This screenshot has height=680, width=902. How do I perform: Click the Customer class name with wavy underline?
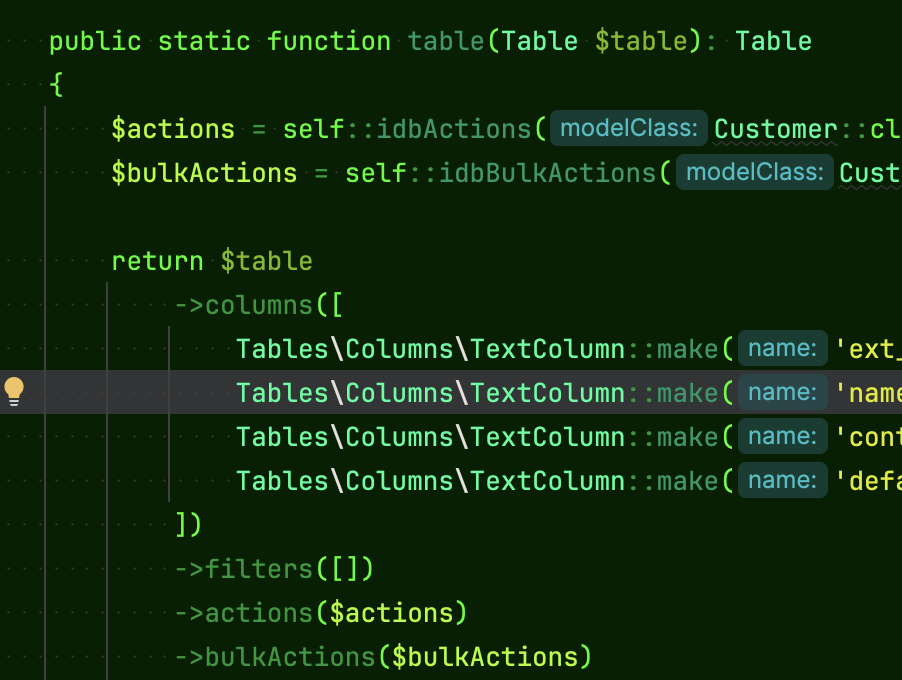pos(775,129)
